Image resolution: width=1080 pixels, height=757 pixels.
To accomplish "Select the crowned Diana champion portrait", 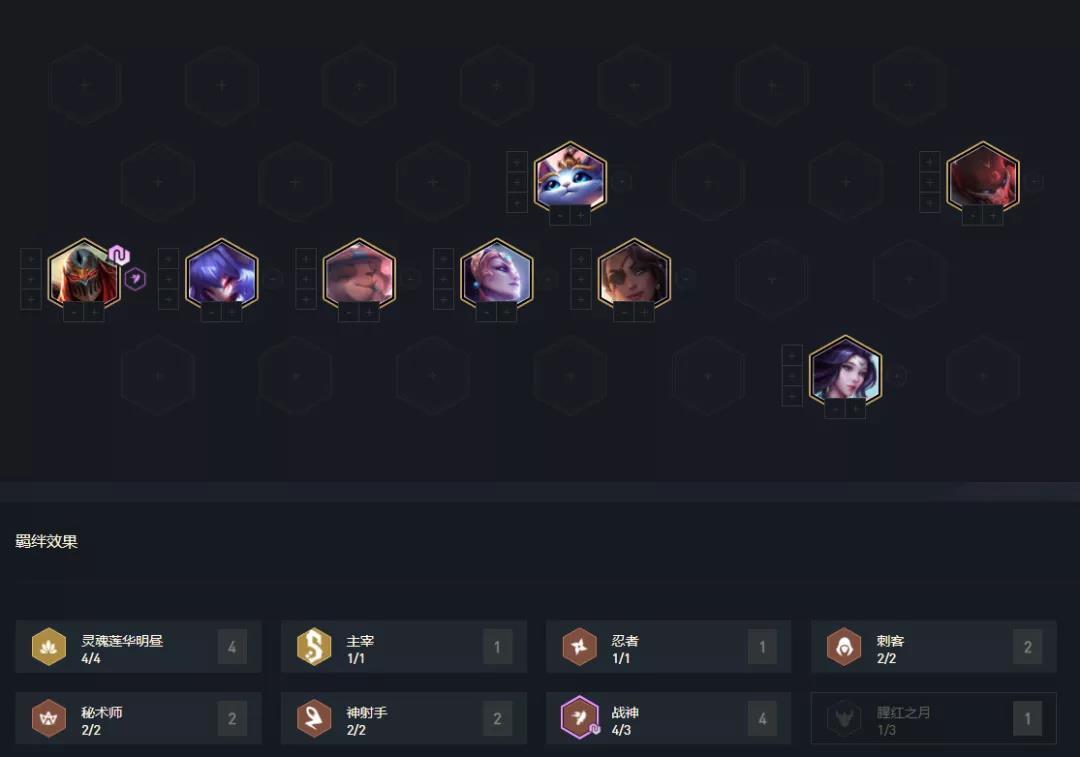I will (497, 274).
